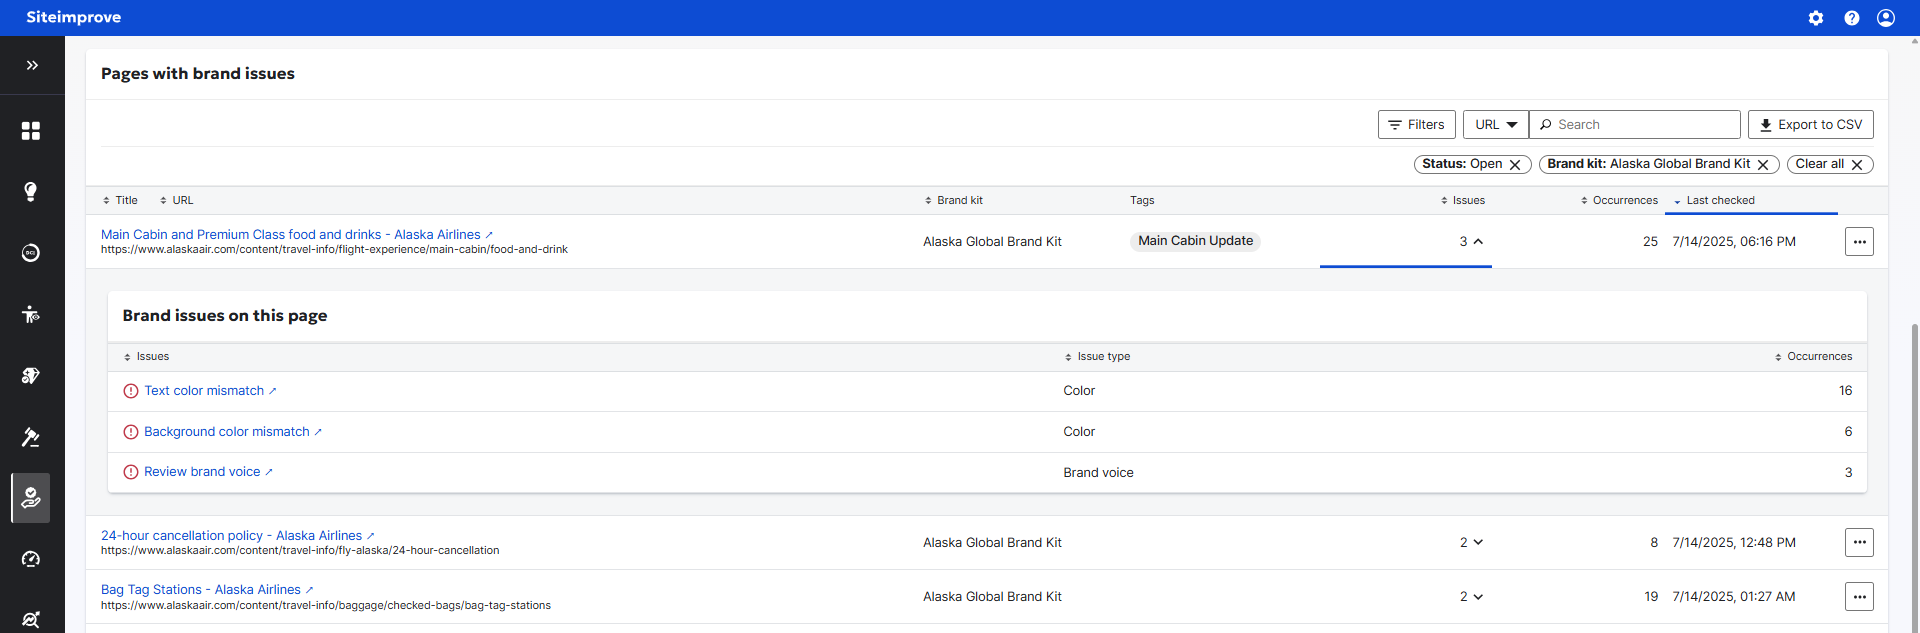Click the bag-tag-stations URL text
This screenshot has width=1920, height=633.
pos(326,606)
